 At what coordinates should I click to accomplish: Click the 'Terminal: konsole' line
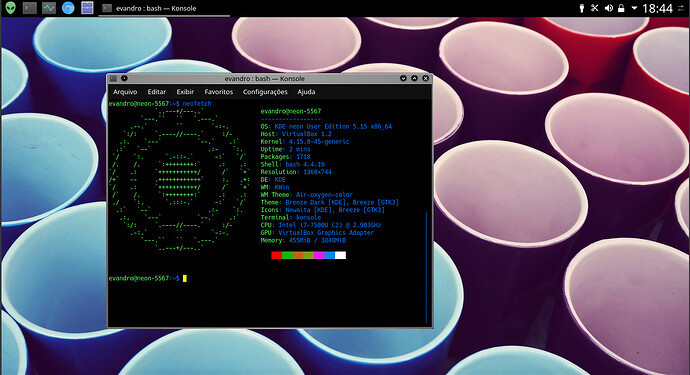point(291,217)
